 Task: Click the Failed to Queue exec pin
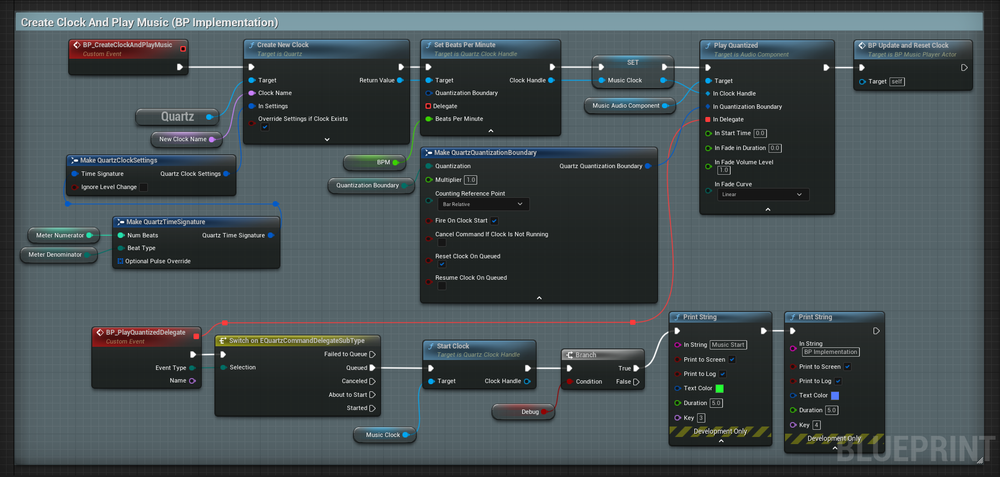372,355
